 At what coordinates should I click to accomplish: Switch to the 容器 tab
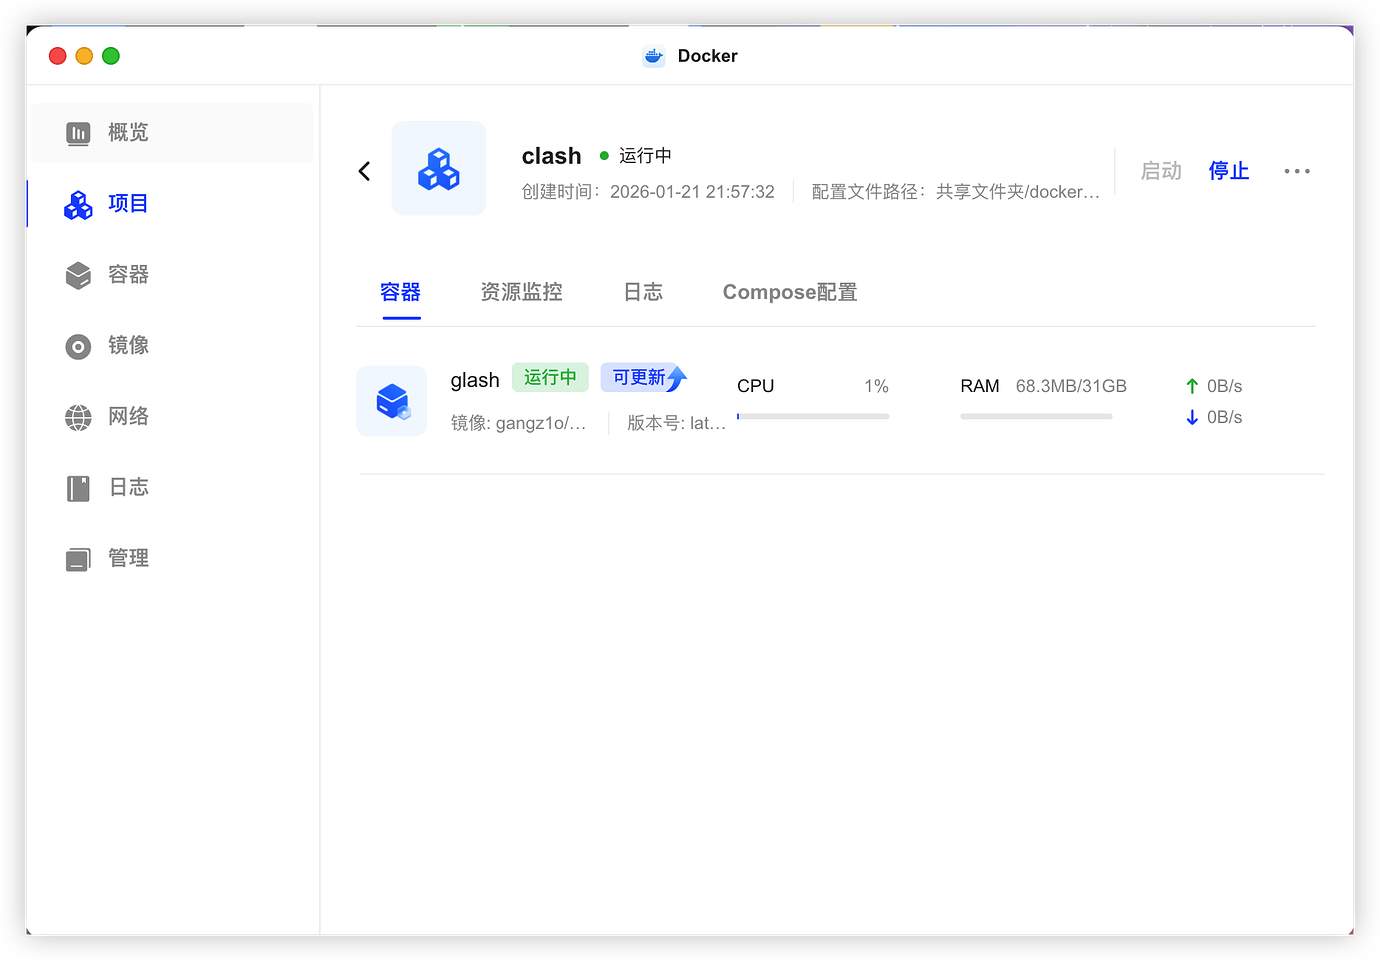400,292
